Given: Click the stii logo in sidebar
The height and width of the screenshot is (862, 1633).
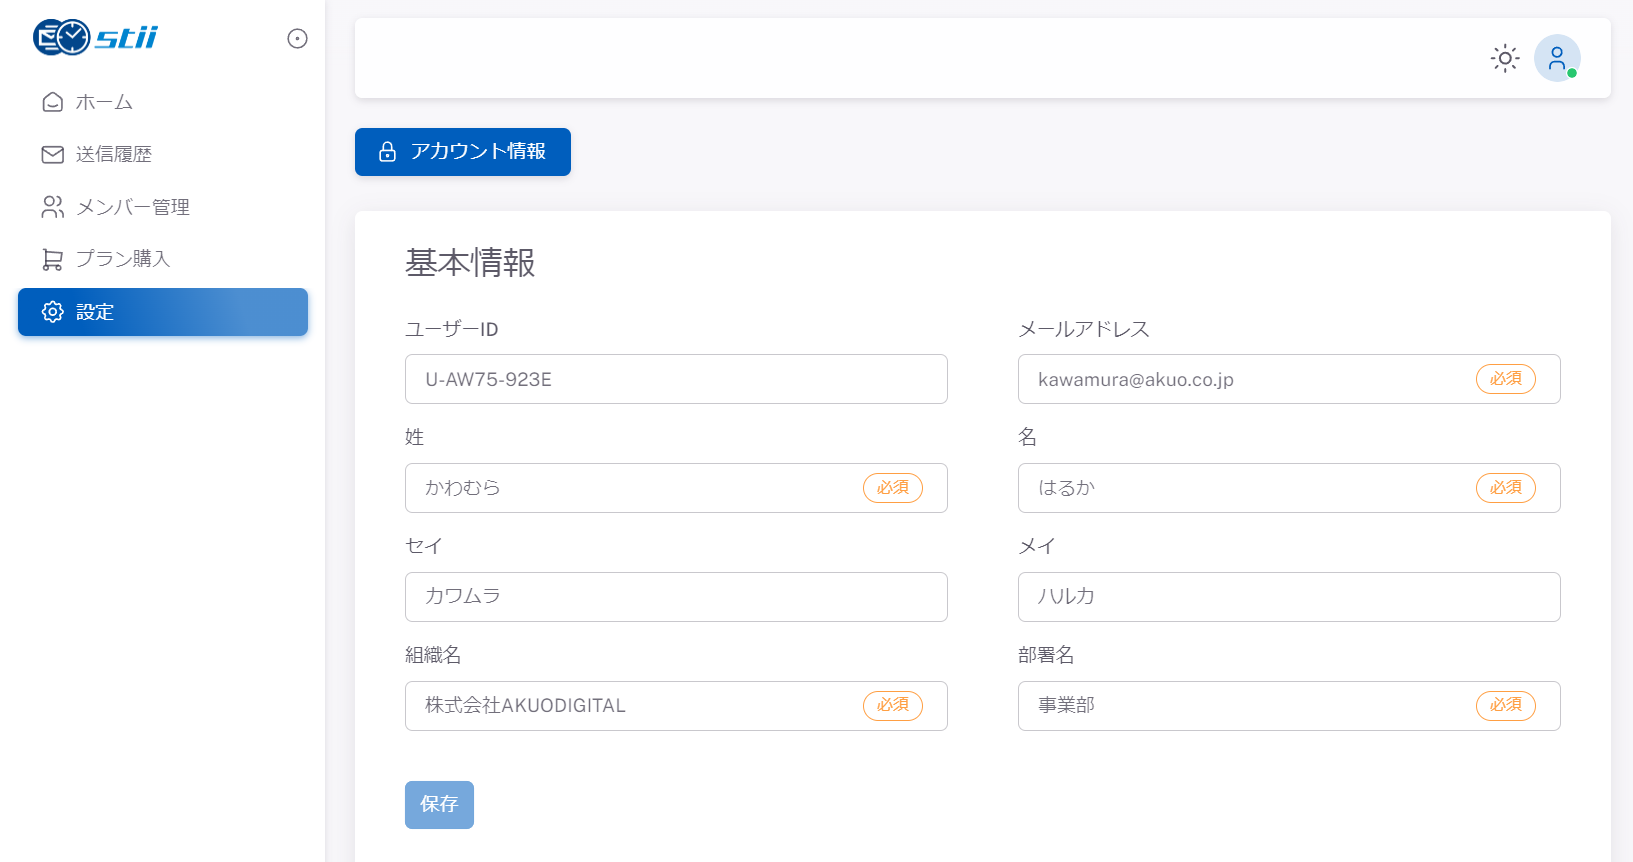Looking at the screenshot, I should 95,38.
